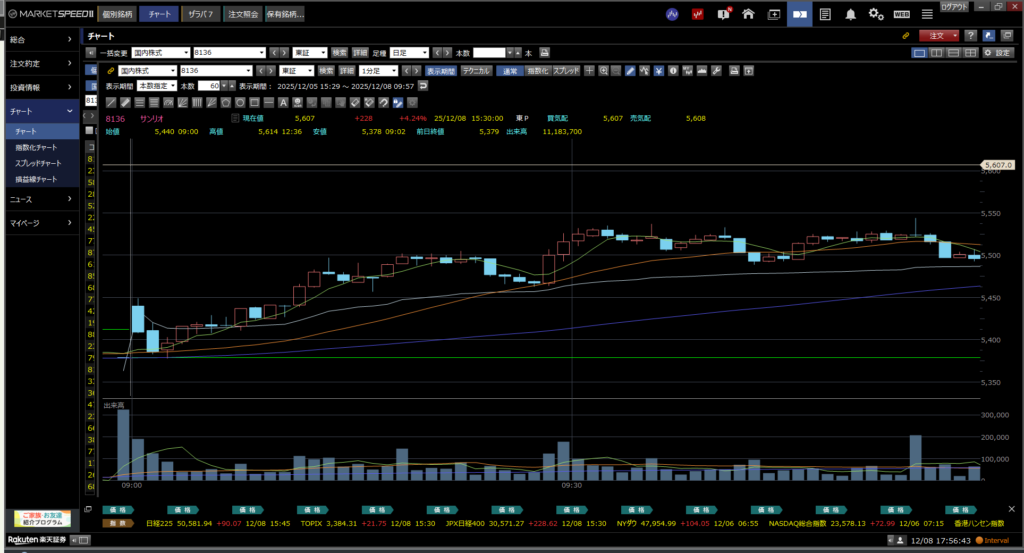
Task: Click the ログアウト logout button
Action: pyautogui.click(x=954, y=7)
